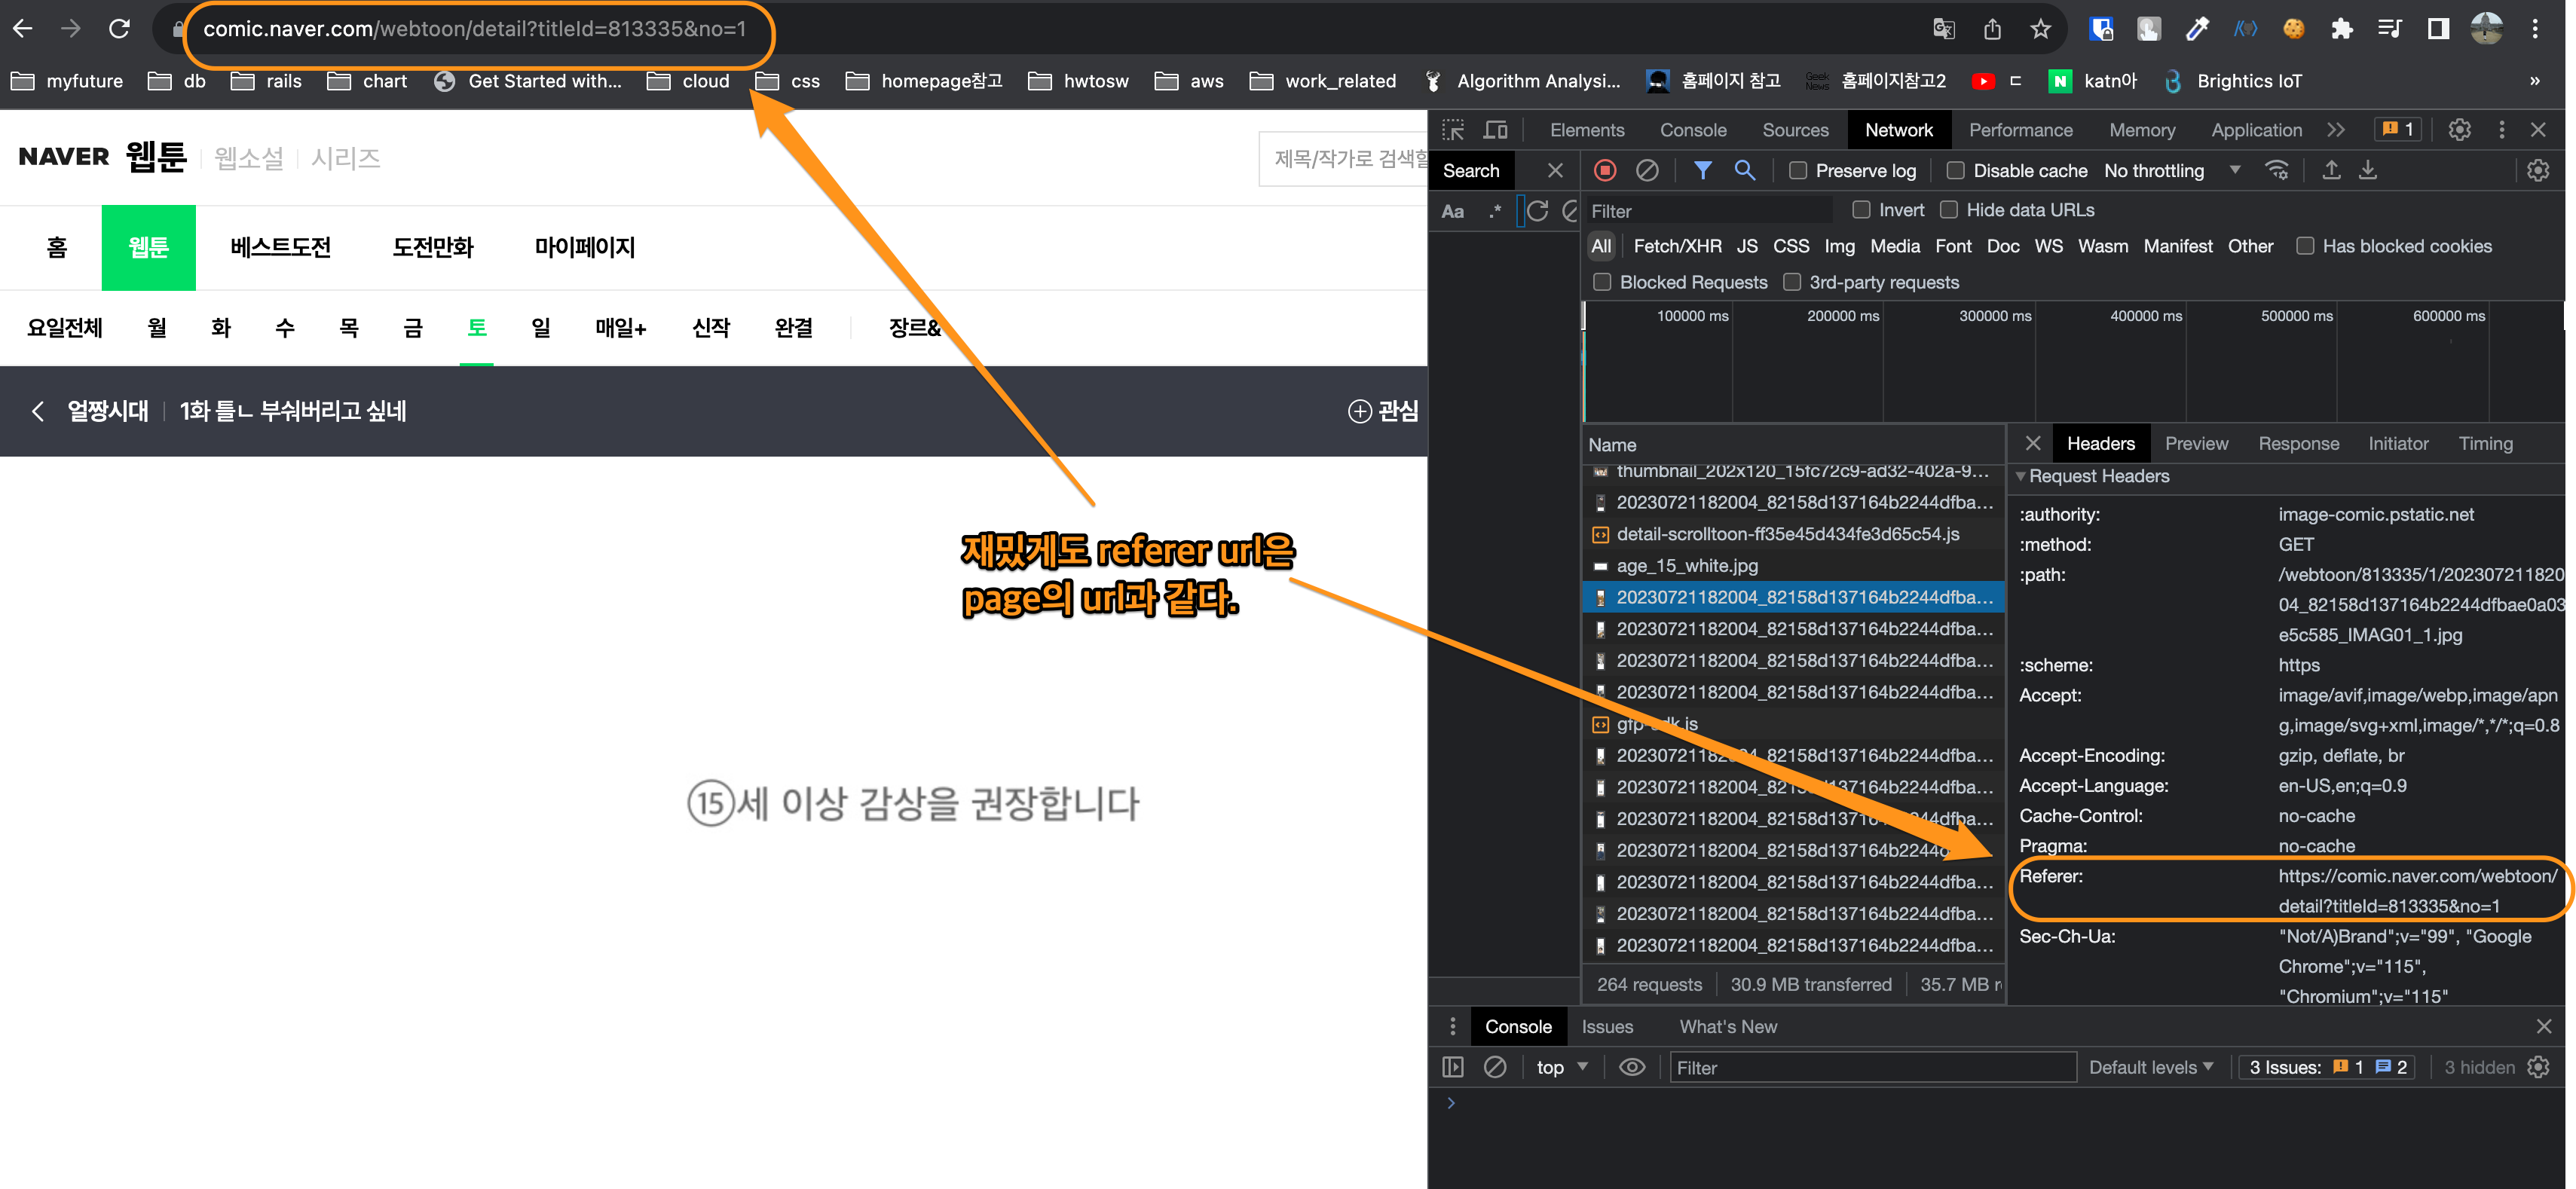2576x1189 pixels.
Task: Collapse the Request Headers section
Action: pos(2021,476)
